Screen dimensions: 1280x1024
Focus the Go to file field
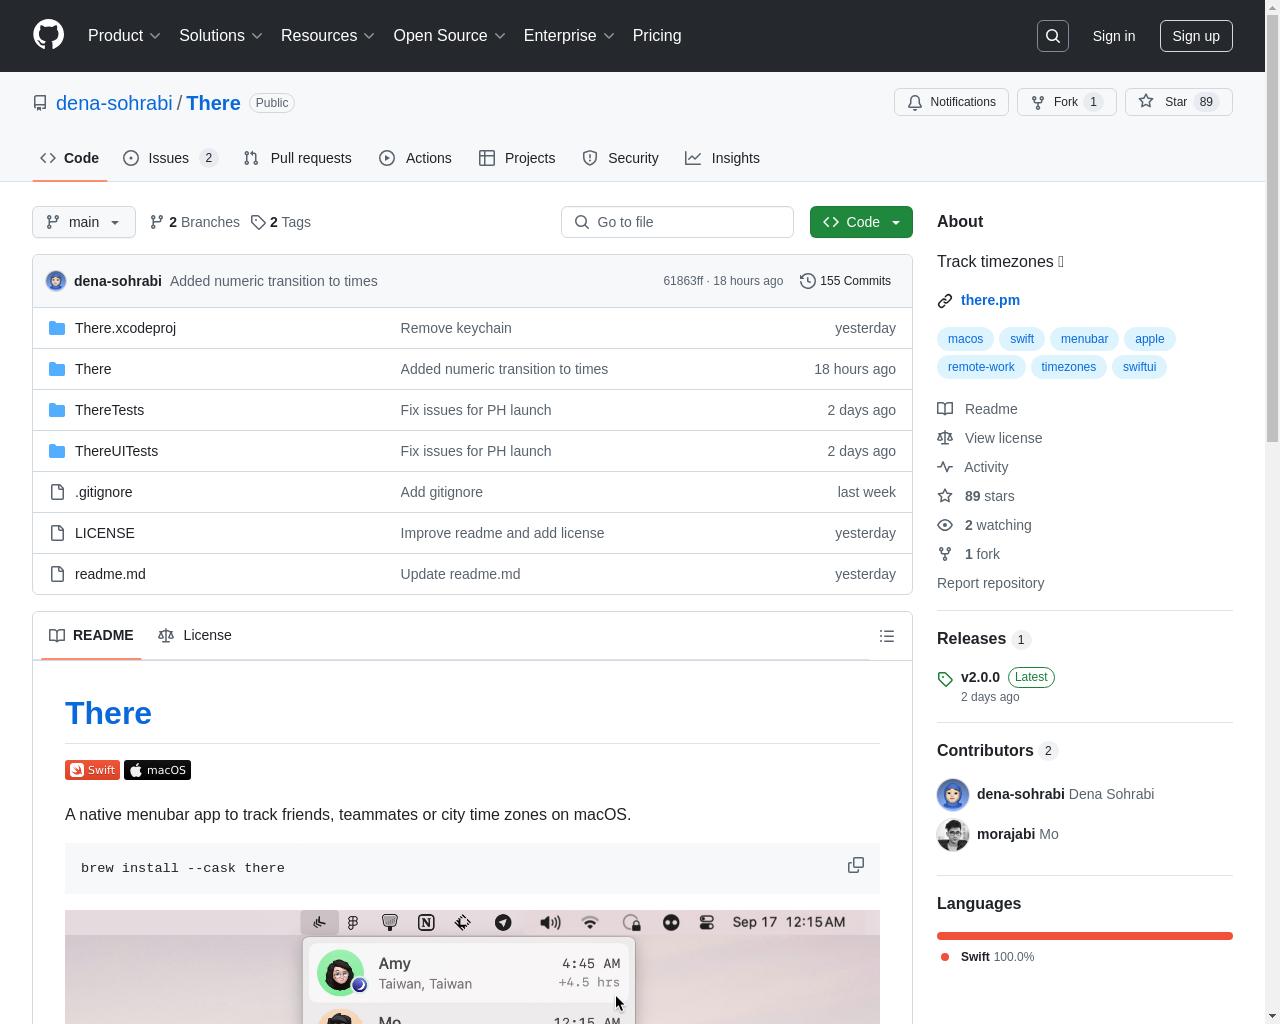click(x=677, y=222)
